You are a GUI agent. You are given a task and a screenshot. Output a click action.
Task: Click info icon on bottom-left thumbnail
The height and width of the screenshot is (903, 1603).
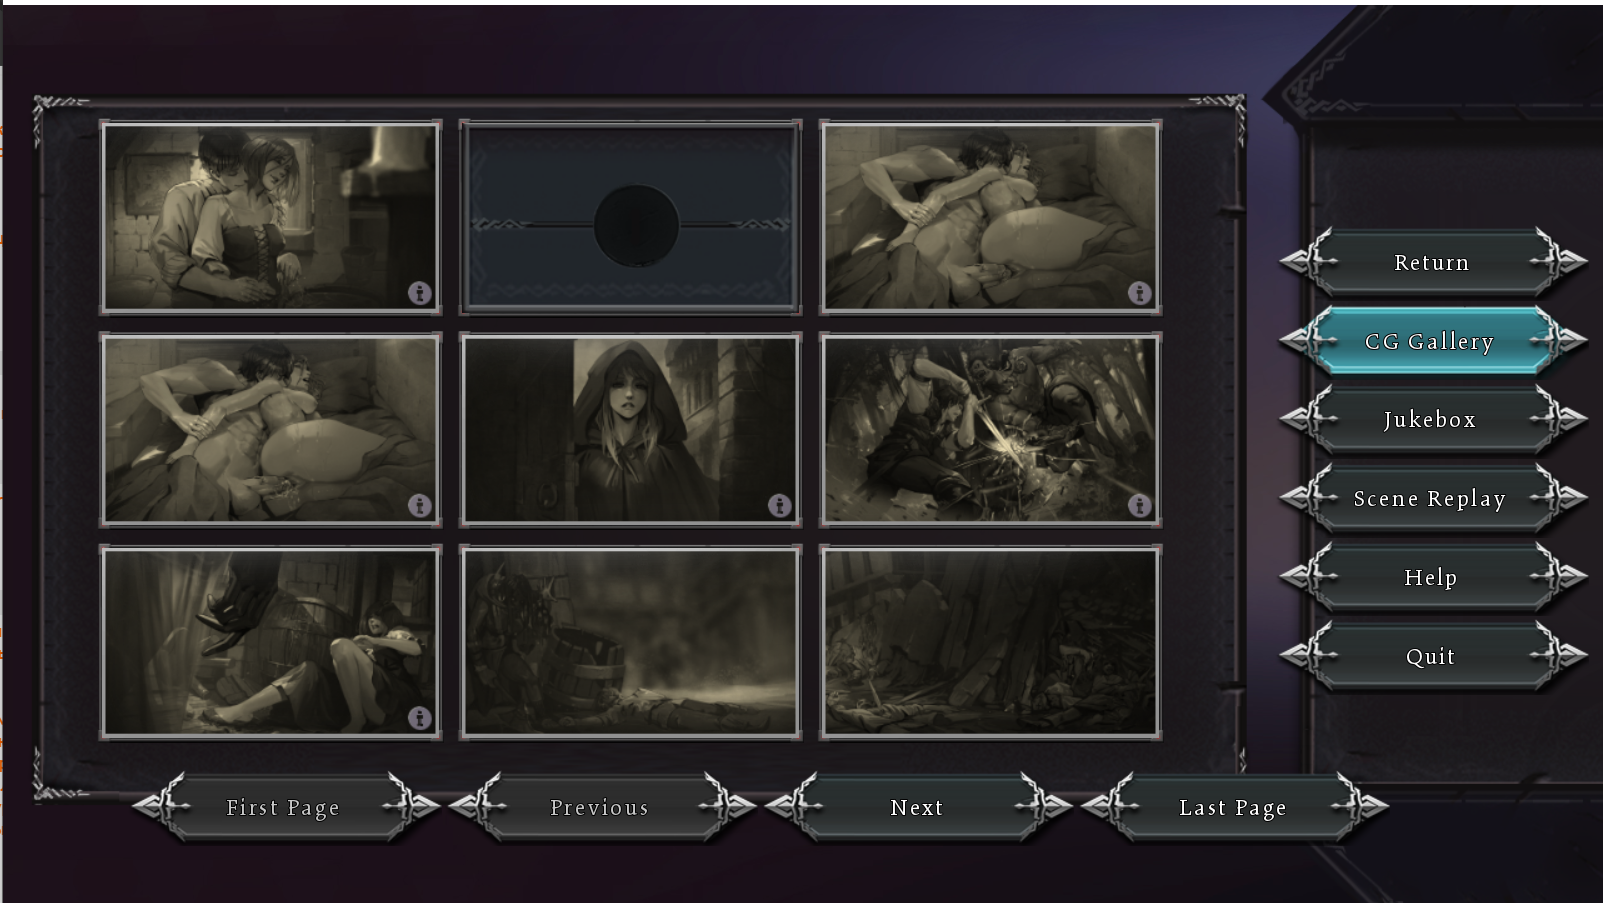tap(420, 718)
